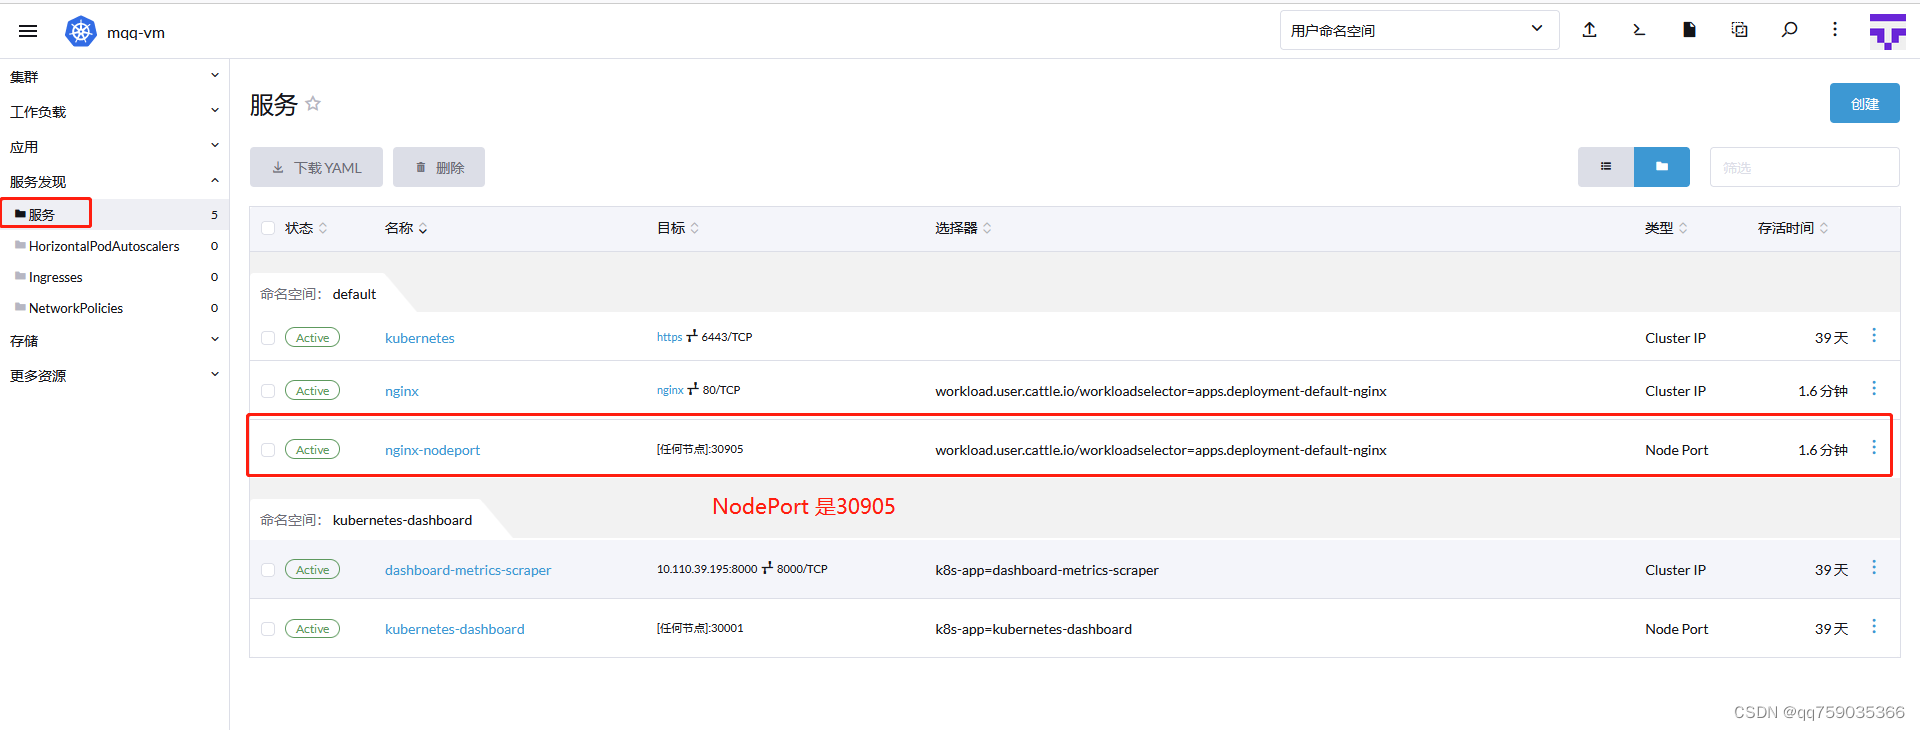
Task: Sort table by 存活时间 column
Action: point(1793,228)
